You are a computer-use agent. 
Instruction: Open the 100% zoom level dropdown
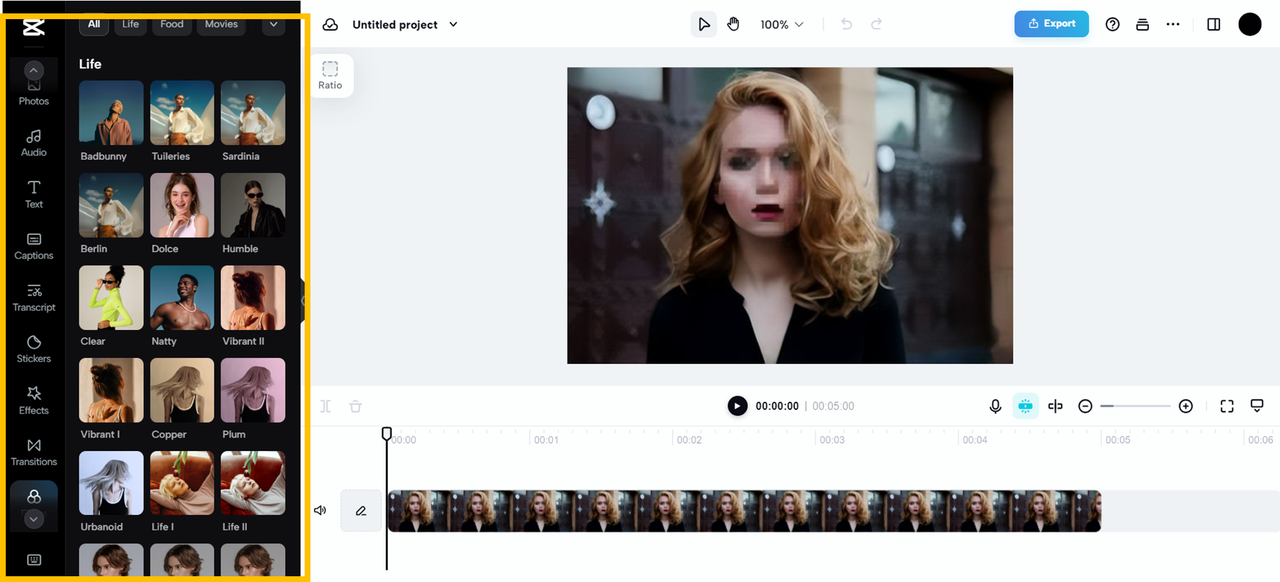(782, 24)
